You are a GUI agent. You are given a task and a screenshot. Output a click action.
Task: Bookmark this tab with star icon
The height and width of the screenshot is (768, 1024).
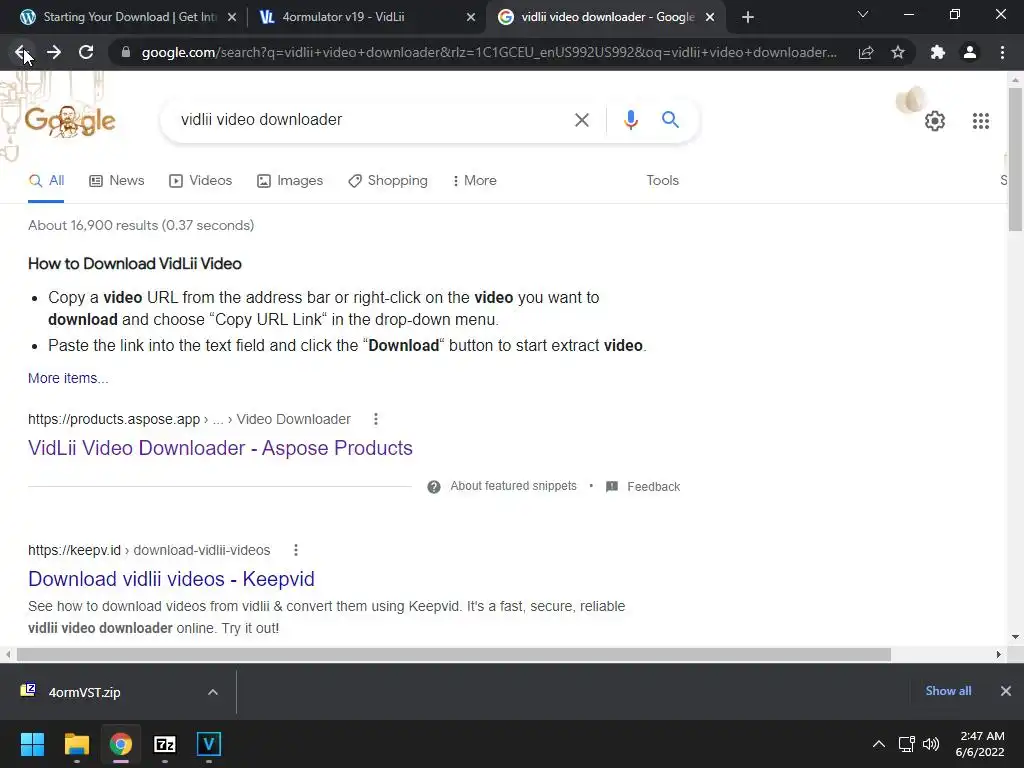click(898, 52)
